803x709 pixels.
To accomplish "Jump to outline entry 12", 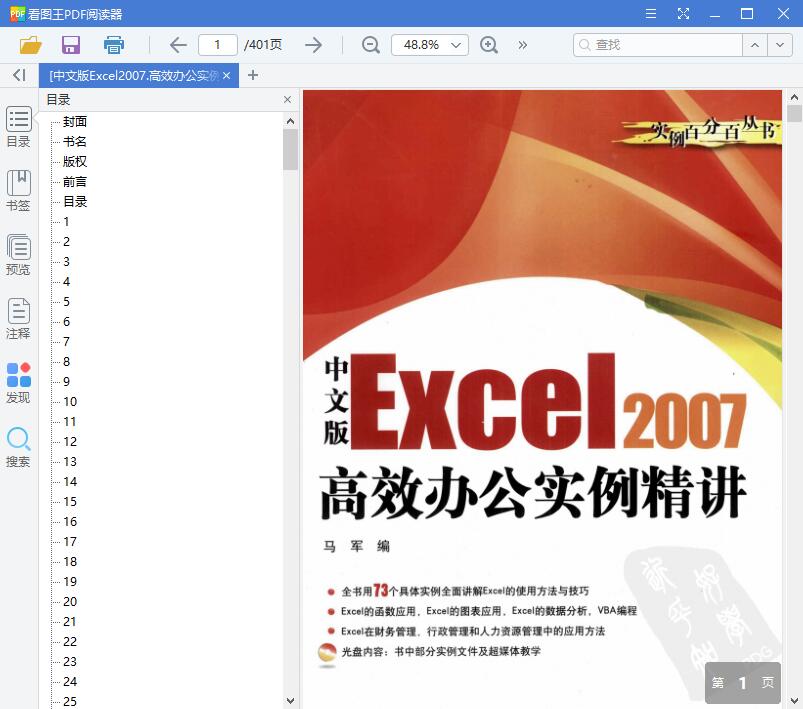I will coord(70,441).
